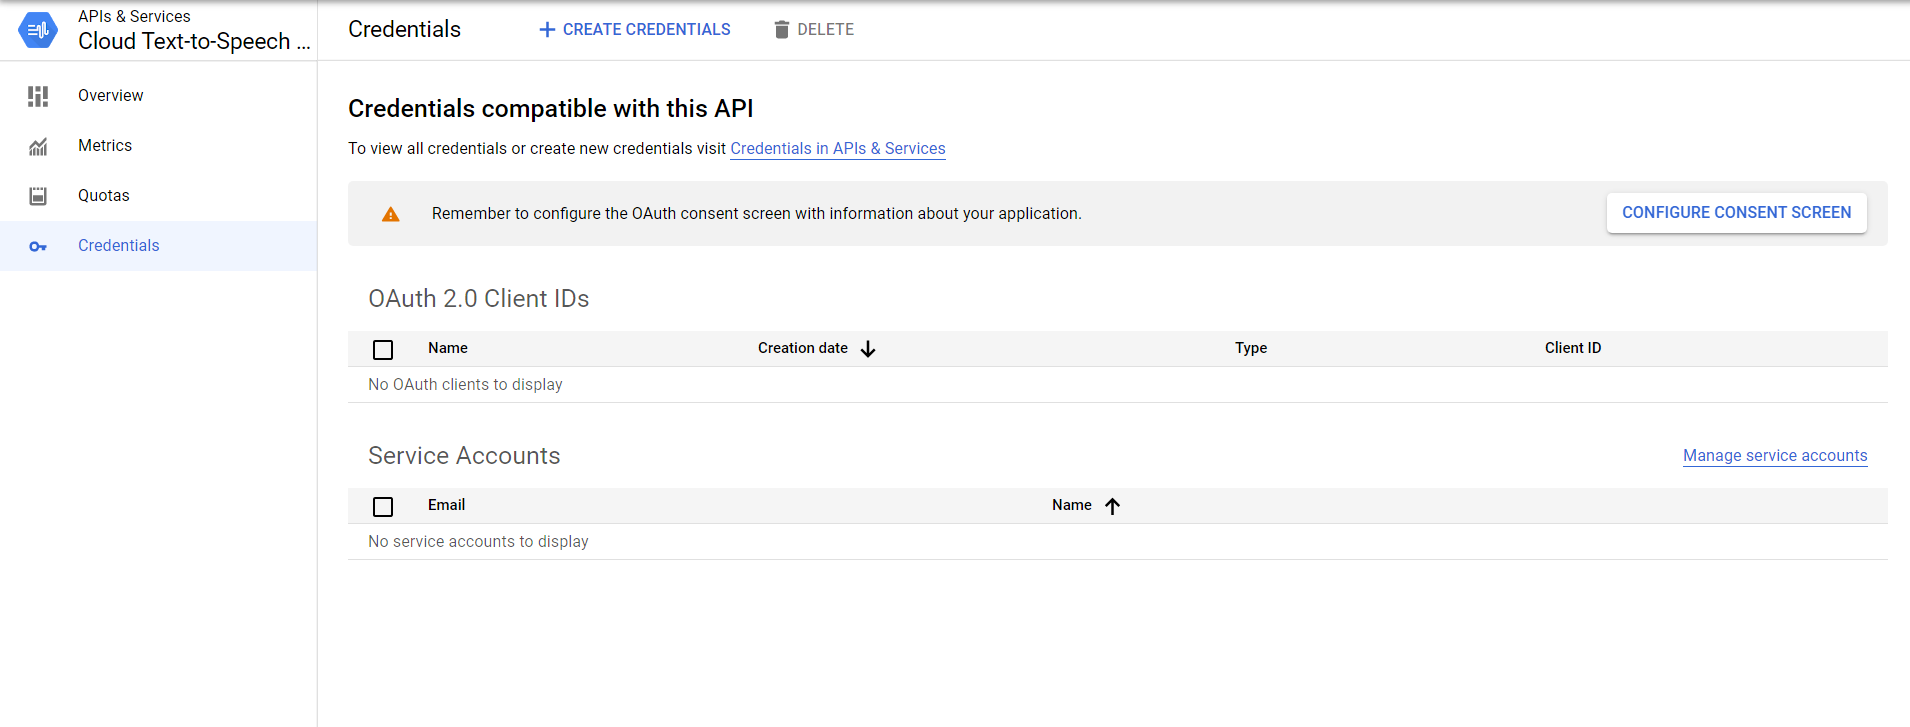
Task: Click the DELETE button label
Action: [825, 30]
